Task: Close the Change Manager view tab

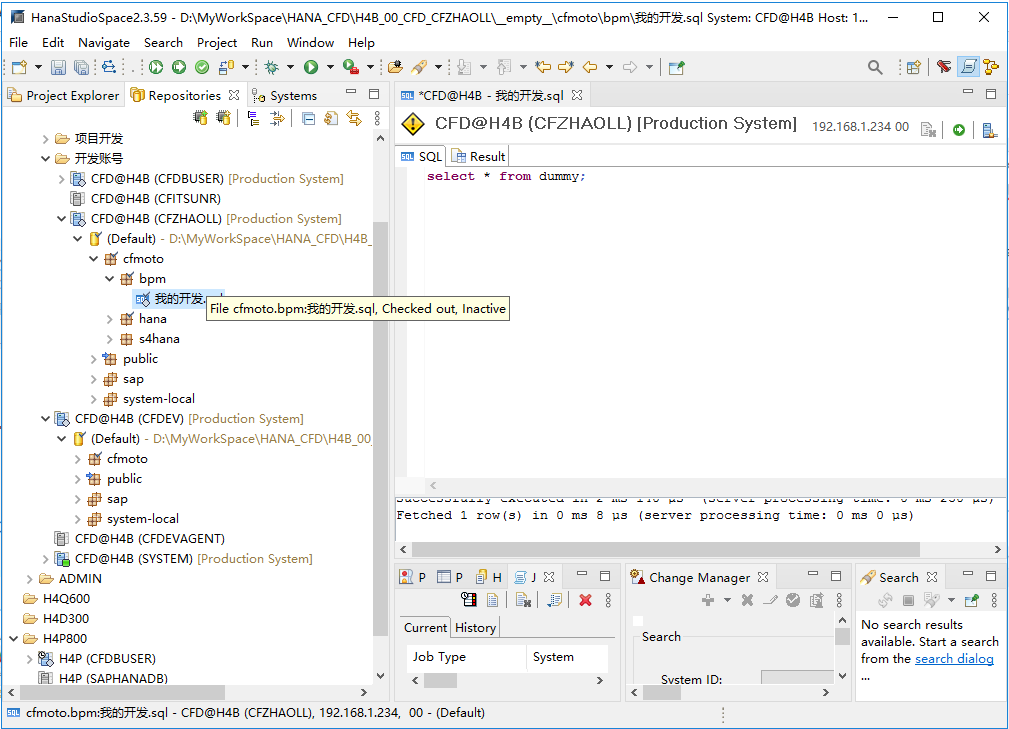Action: click(763, 577)
